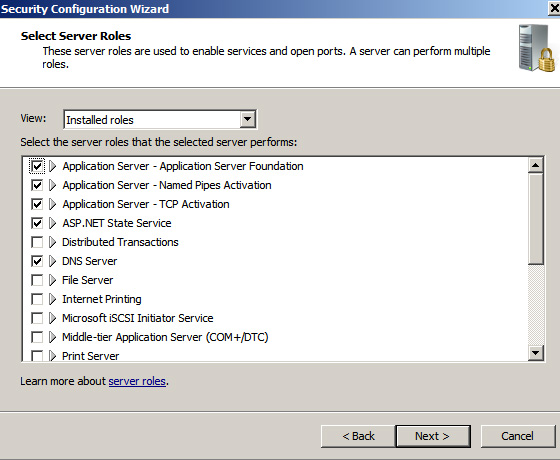560x460 pixels.
Task: Expand ASP.NET State Service arrow
Action: 52,223
